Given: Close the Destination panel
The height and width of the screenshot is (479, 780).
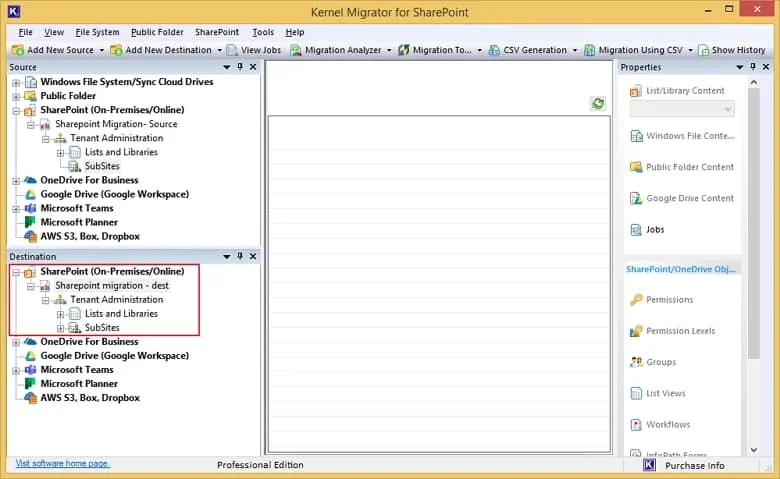Looking at the screenshot, I should coord(253,256).
